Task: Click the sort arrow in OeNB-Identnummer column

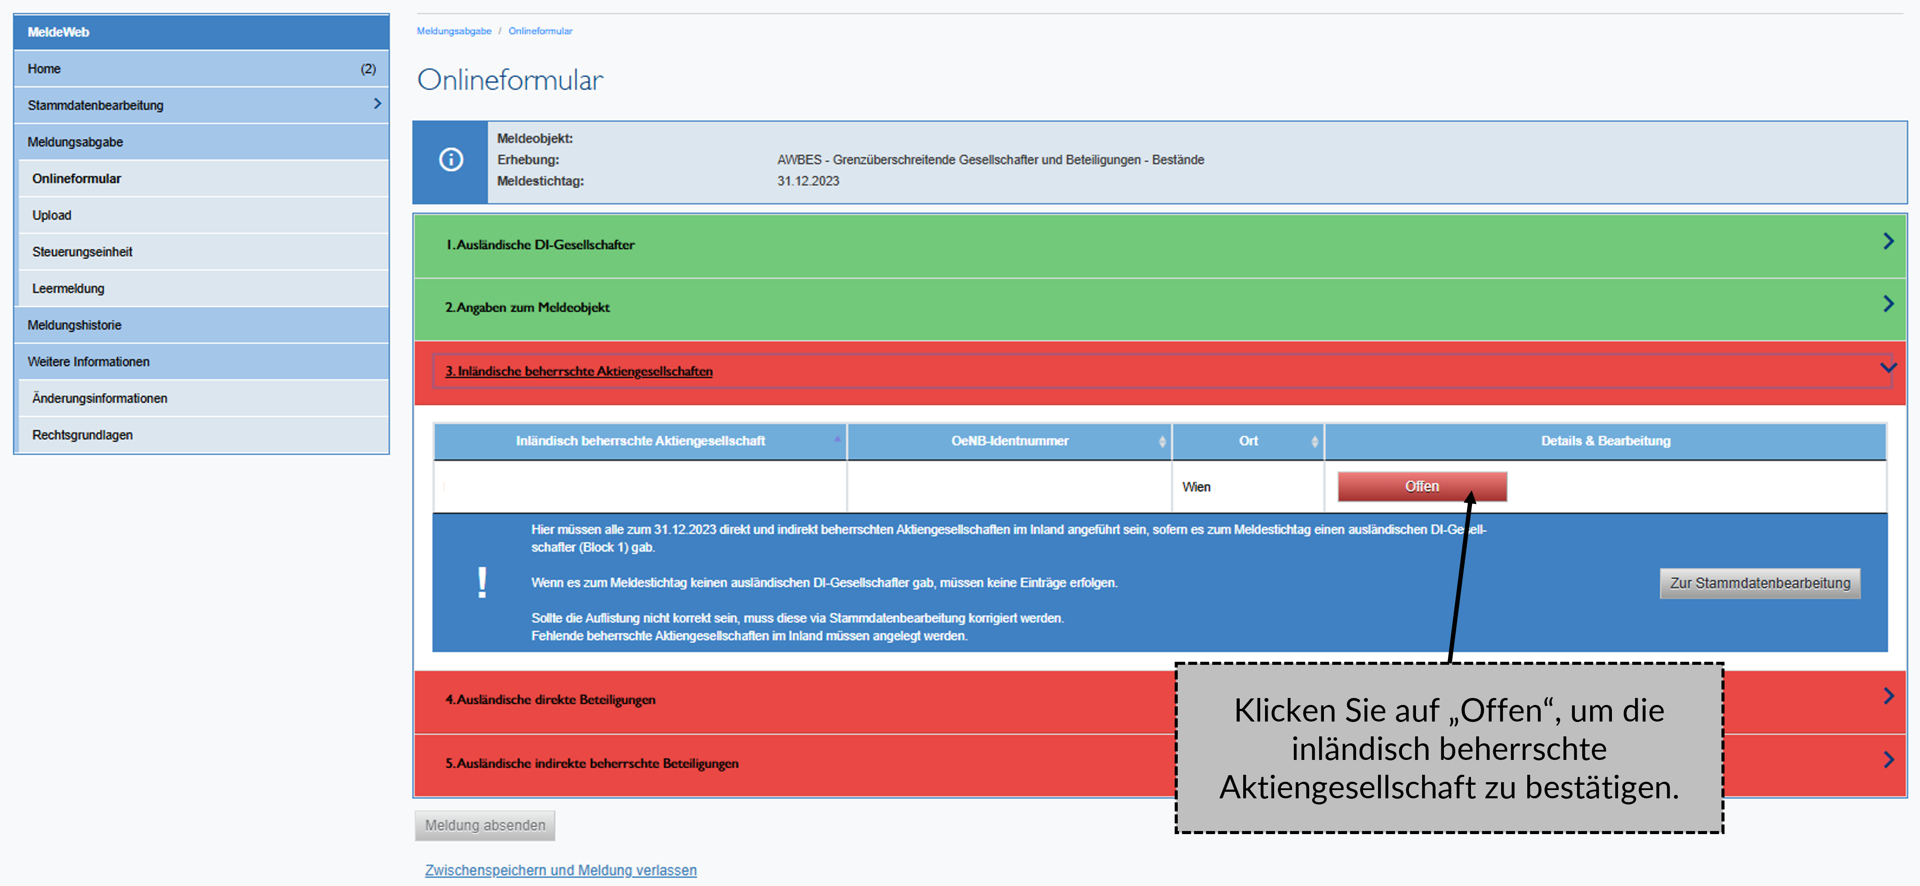Action: [1162, 441]
